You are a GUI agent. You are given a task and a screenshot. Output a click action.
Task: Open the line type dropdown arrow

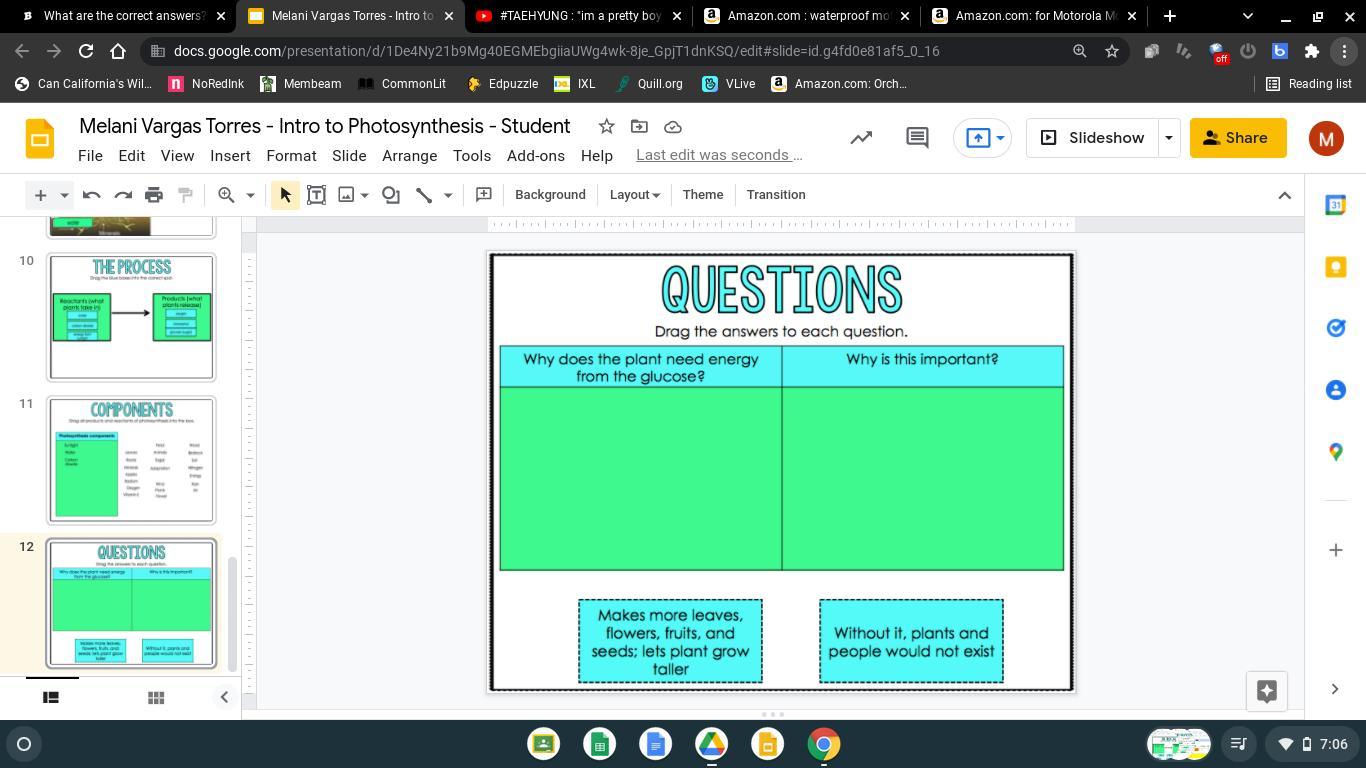(x=448, y=195)
